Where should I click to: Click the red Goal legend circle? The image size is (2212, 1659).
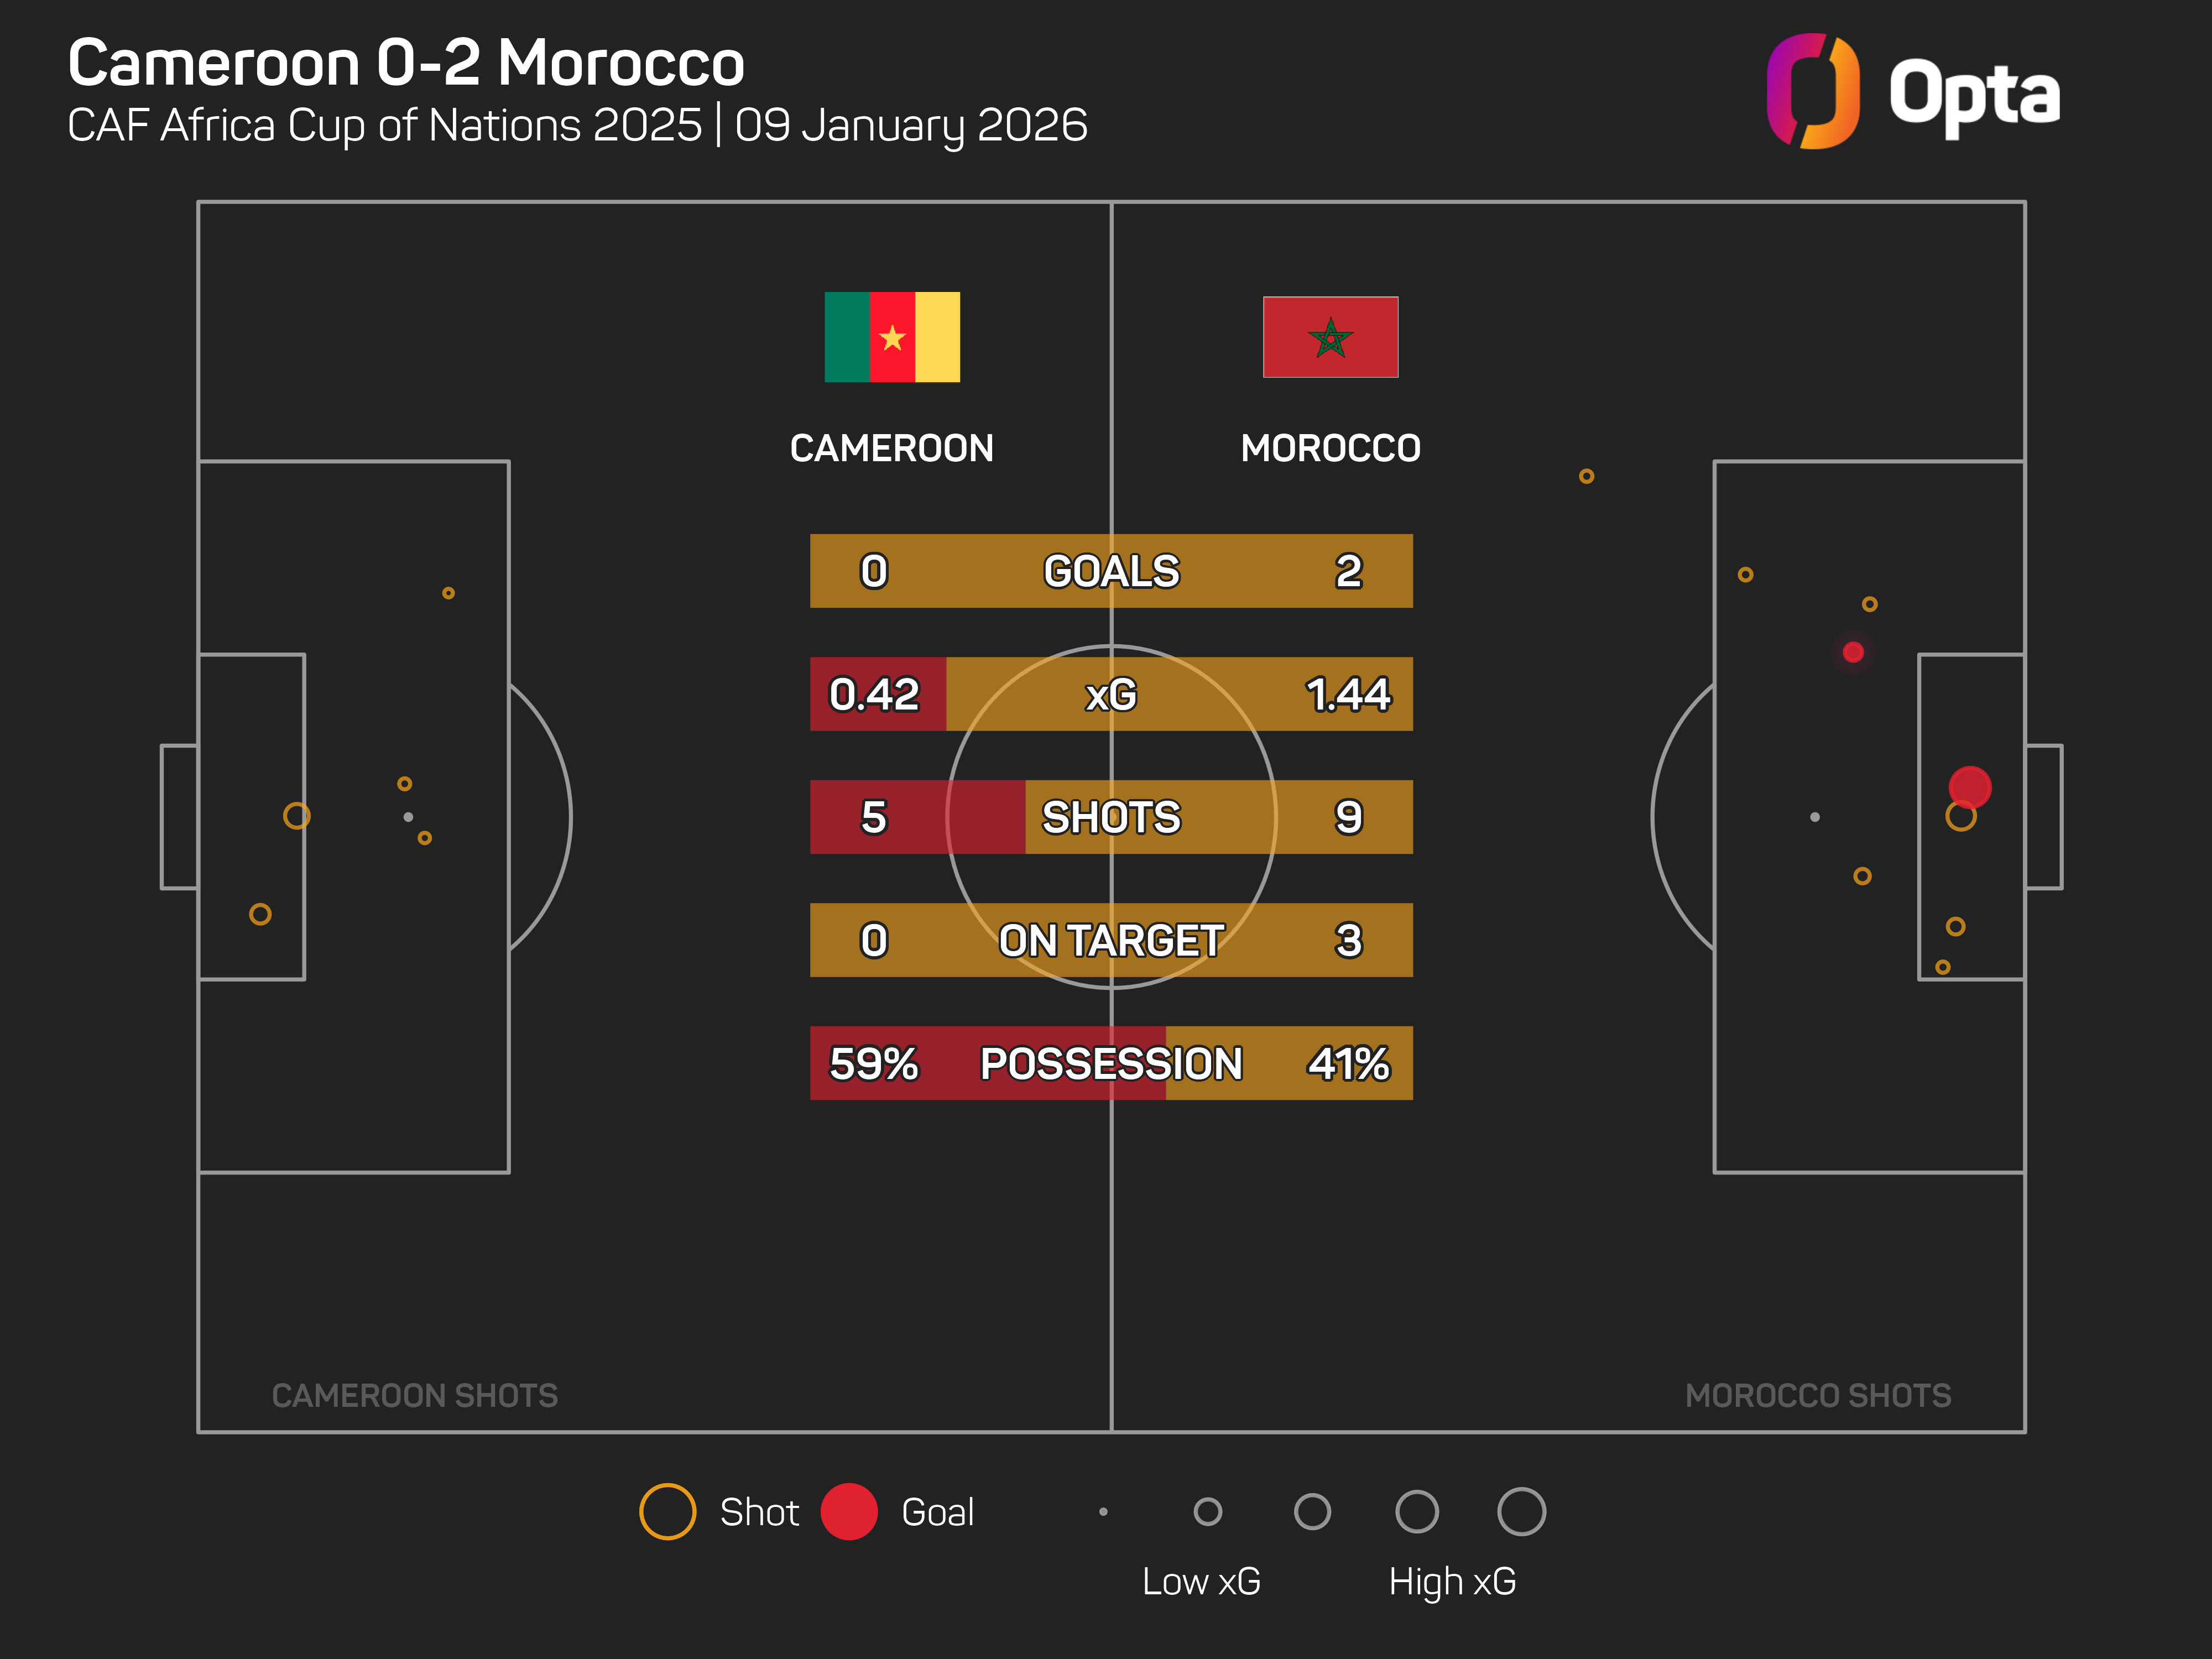tap(848, 1511)
